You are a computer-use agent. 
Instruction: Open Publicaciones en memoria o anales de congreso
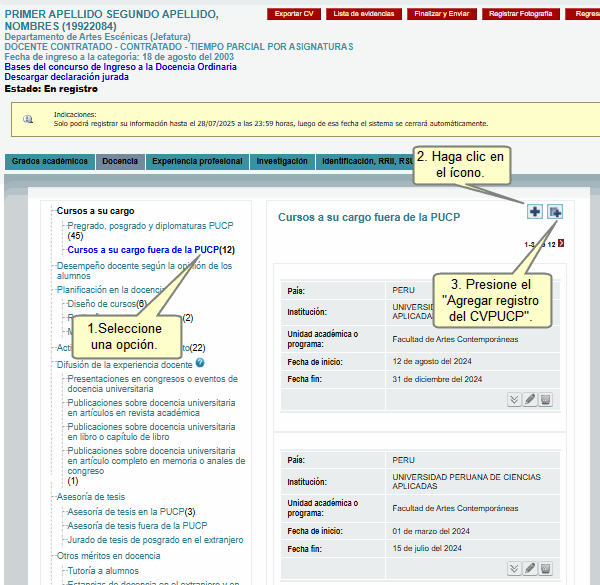pos(156,461)
